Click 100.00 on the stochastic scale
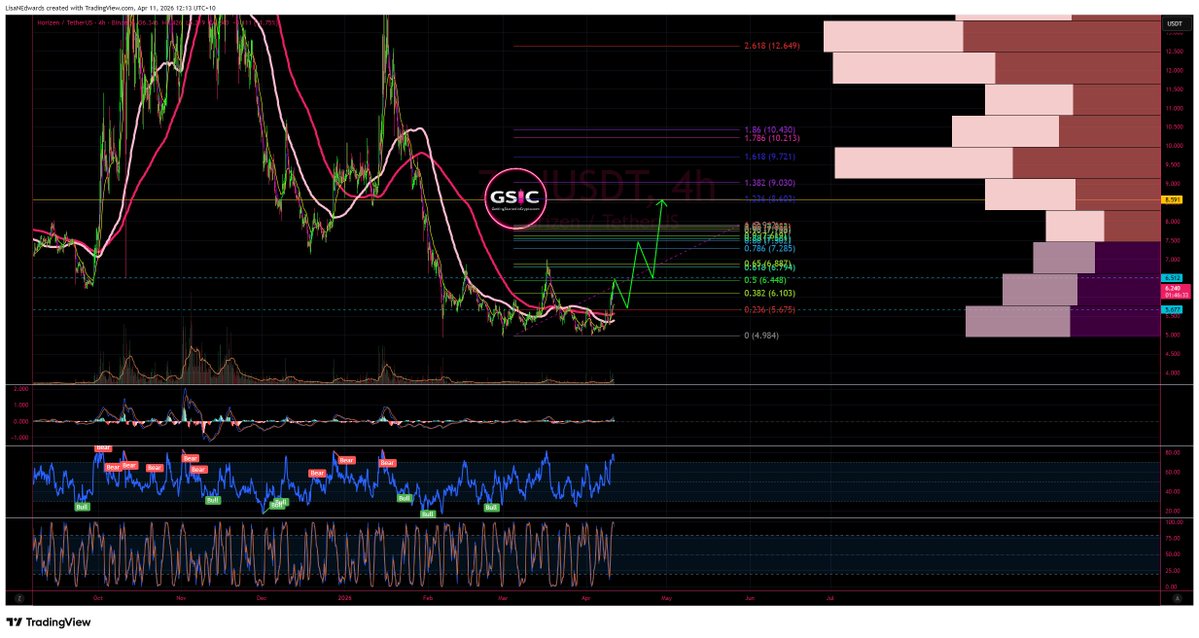 click(1174, 522)
